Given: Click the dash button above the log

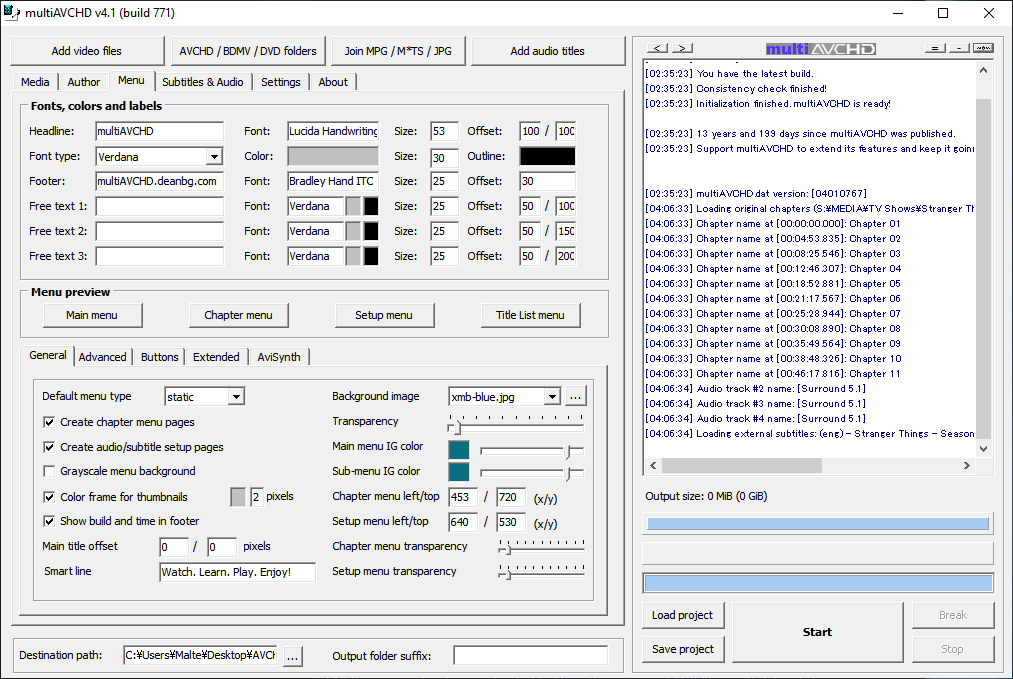Looking at the screenshot, I should pyautogui.click(x=959, y=48).
